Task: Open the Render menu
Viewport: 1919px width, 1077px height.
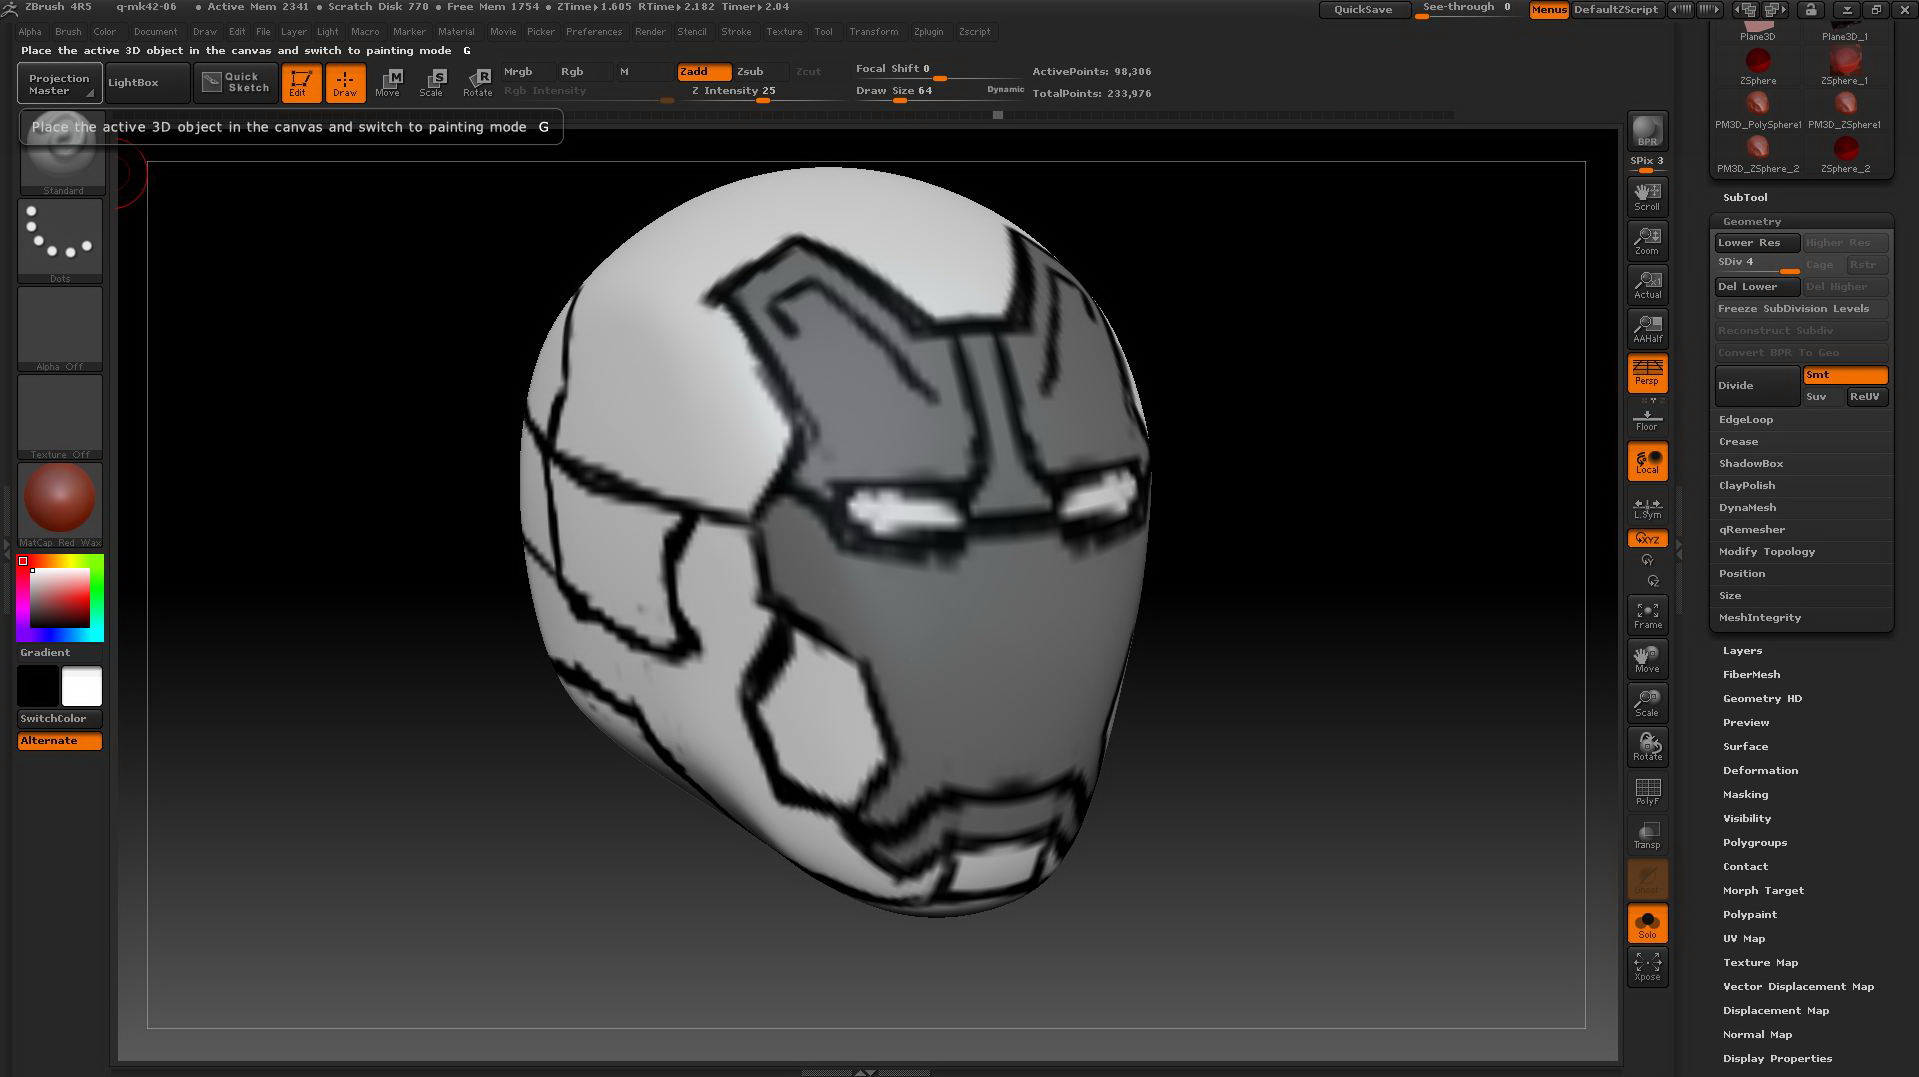Action: 650,32
